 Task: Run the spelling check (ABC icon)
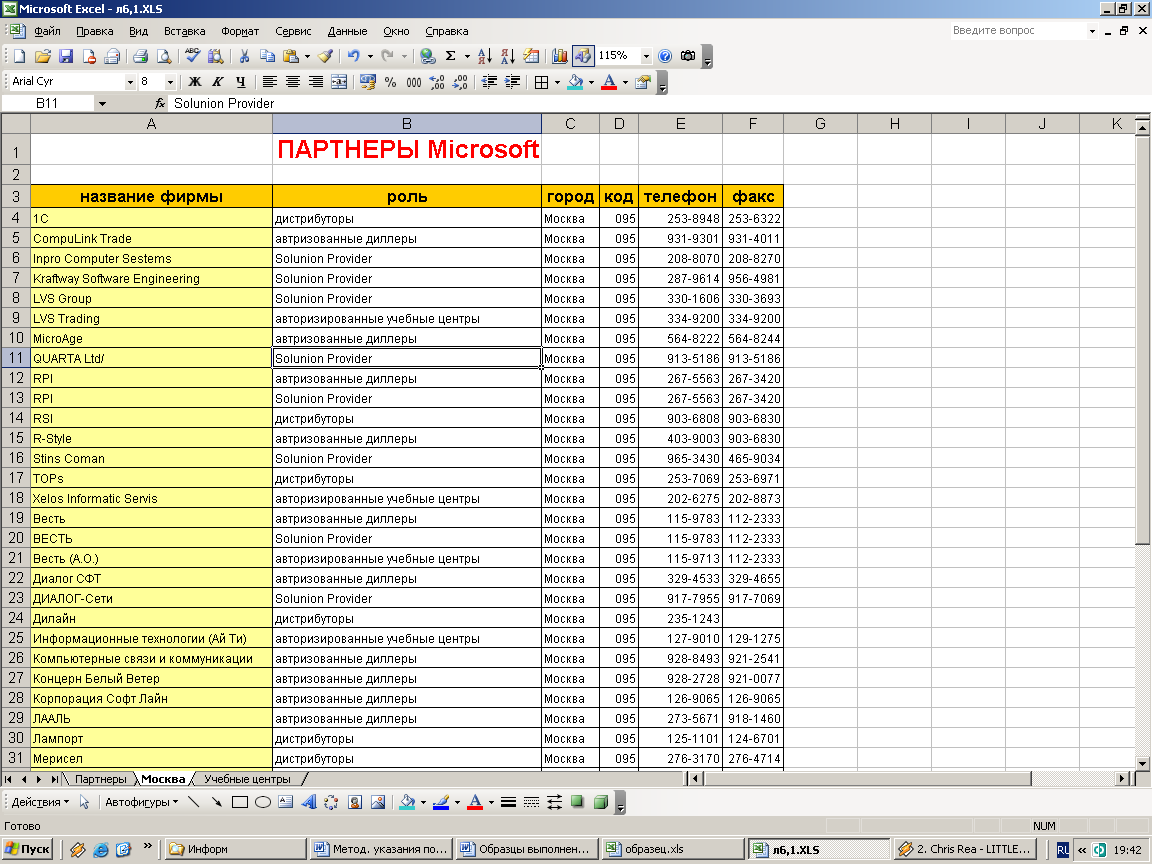pos(192,56)
